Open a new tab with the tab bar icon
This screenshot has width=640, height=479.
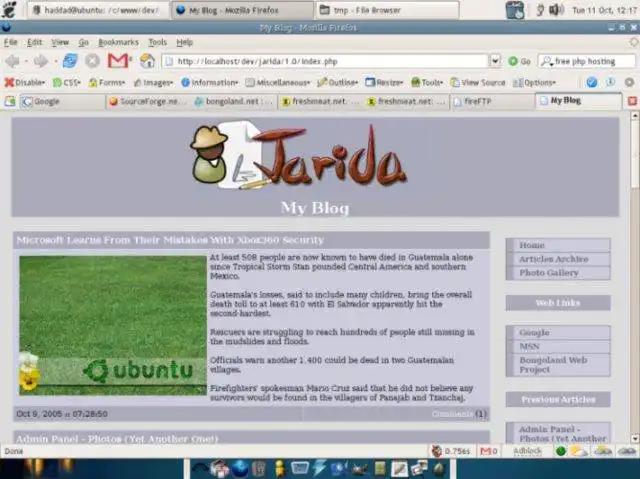coord(10,101)
